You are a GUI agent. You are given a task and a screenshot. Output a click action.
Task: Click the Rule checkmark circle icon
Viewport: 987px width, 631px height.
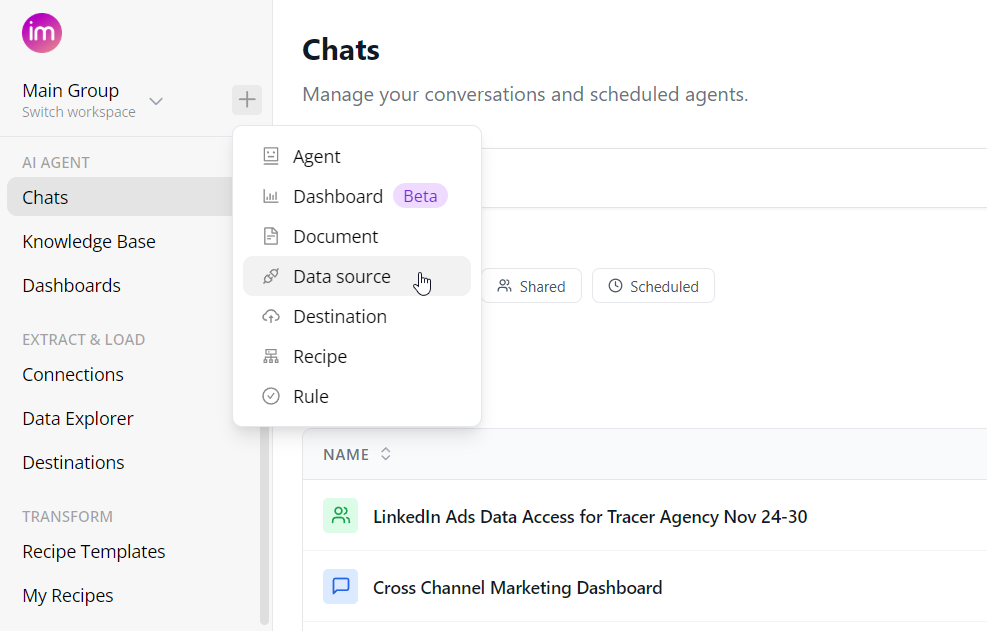tap(271, 397)
